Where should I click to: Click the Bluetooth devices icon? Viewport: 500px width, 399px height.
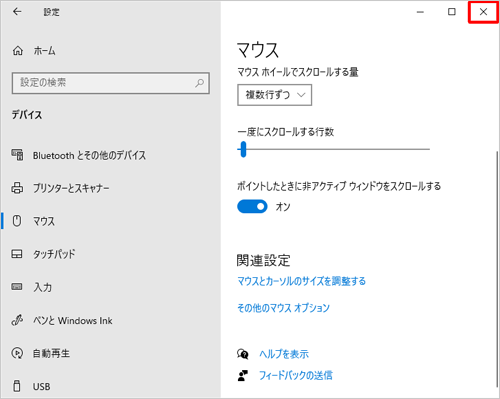click(x=17, y=155)
